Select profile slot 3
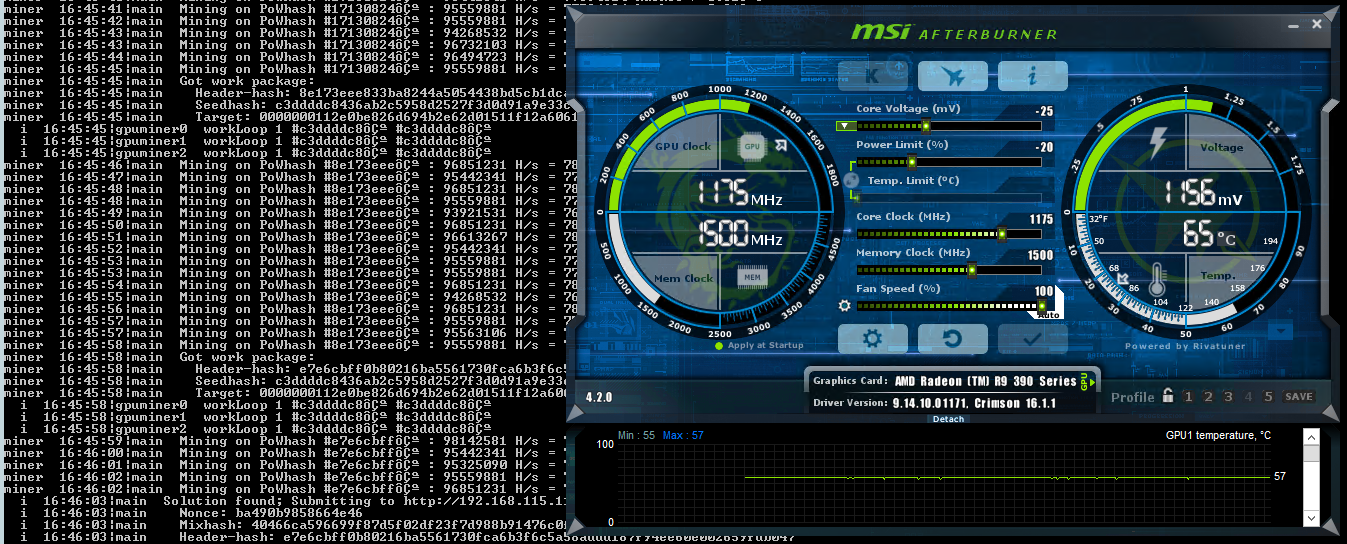This screenshot has height=544, width=1347. 1228,397
